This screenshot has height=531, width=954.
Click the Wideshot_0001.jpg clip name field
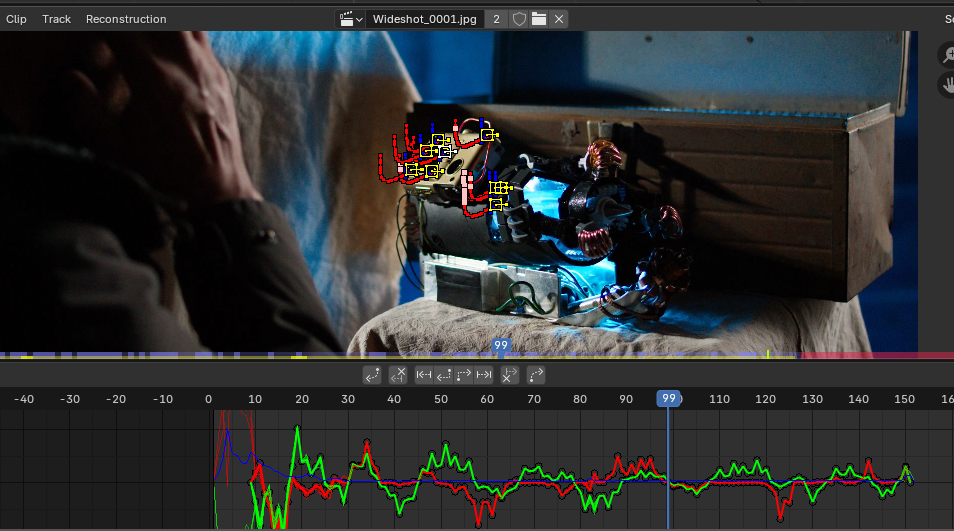pos(424,19)
